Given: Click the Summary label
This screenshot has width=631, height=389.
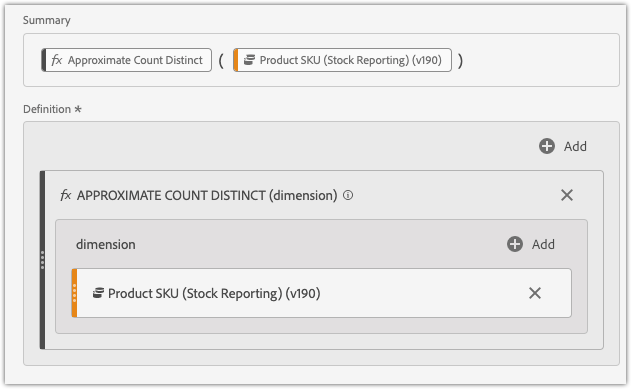Looking at the screenshot, I should [47, 20].
